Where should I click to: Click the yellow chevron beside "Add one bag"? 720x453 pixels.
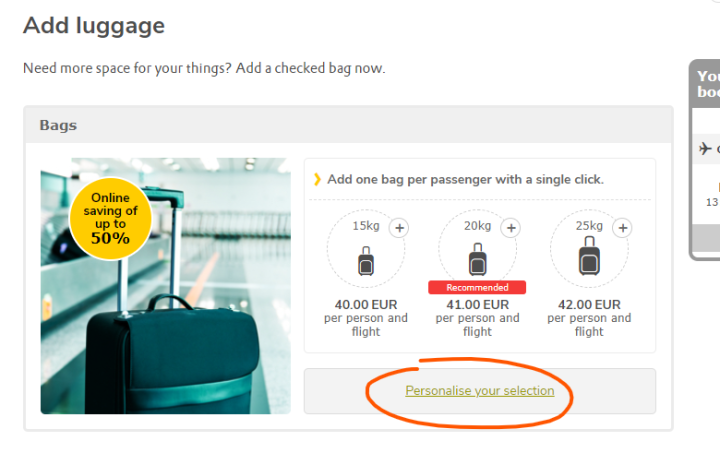pyautogui.click(x=317, y=180)
